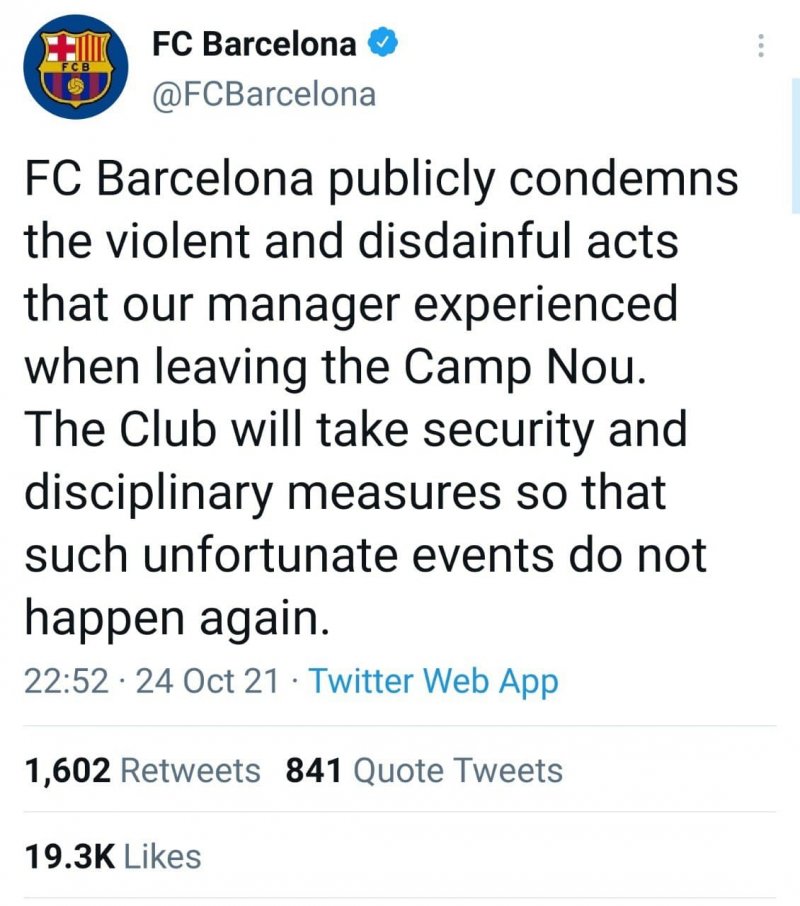Click 'happen again.' ending the tweet
Image resolution: width=800 pixels, height=906 pixels.
[x=176, y=619]
